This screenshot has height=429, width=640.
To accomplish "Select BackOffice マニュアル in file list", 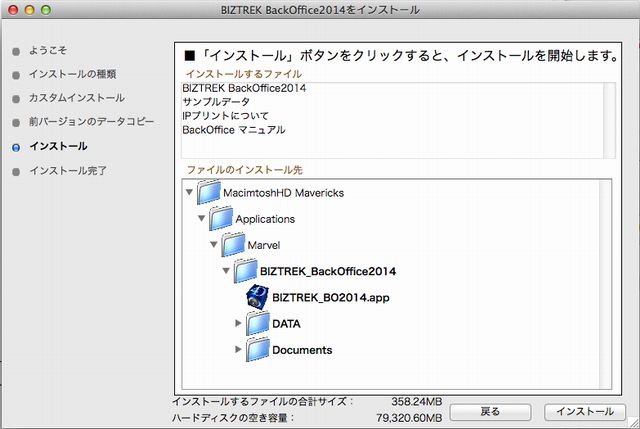I will click(x=234, y=130).
